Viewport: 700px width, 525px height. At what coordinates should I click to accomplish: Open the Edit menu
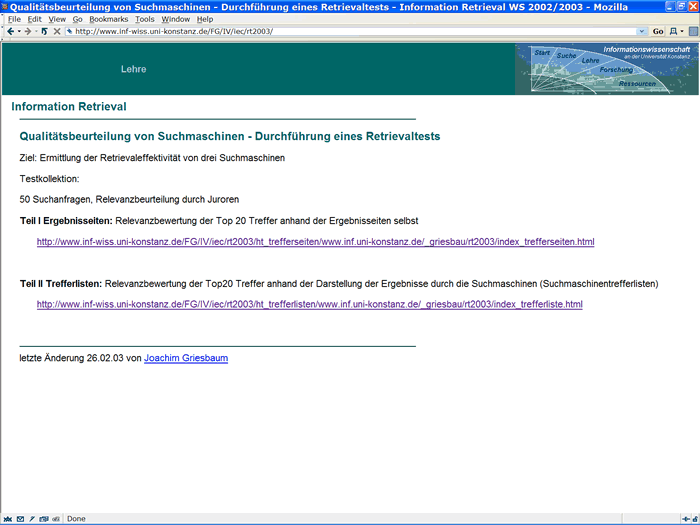point(34,19)
